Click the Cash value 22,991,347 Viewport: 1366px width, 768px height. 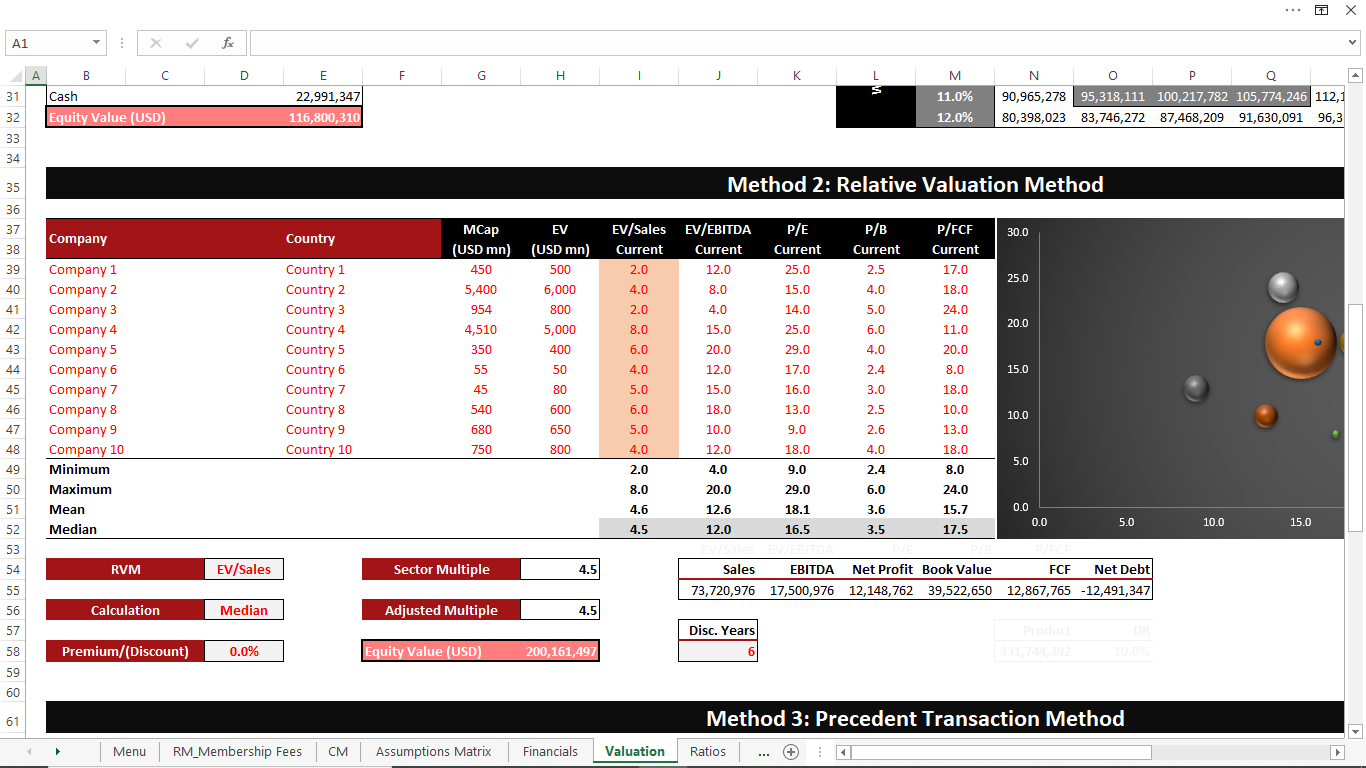(x=323, y=96)
